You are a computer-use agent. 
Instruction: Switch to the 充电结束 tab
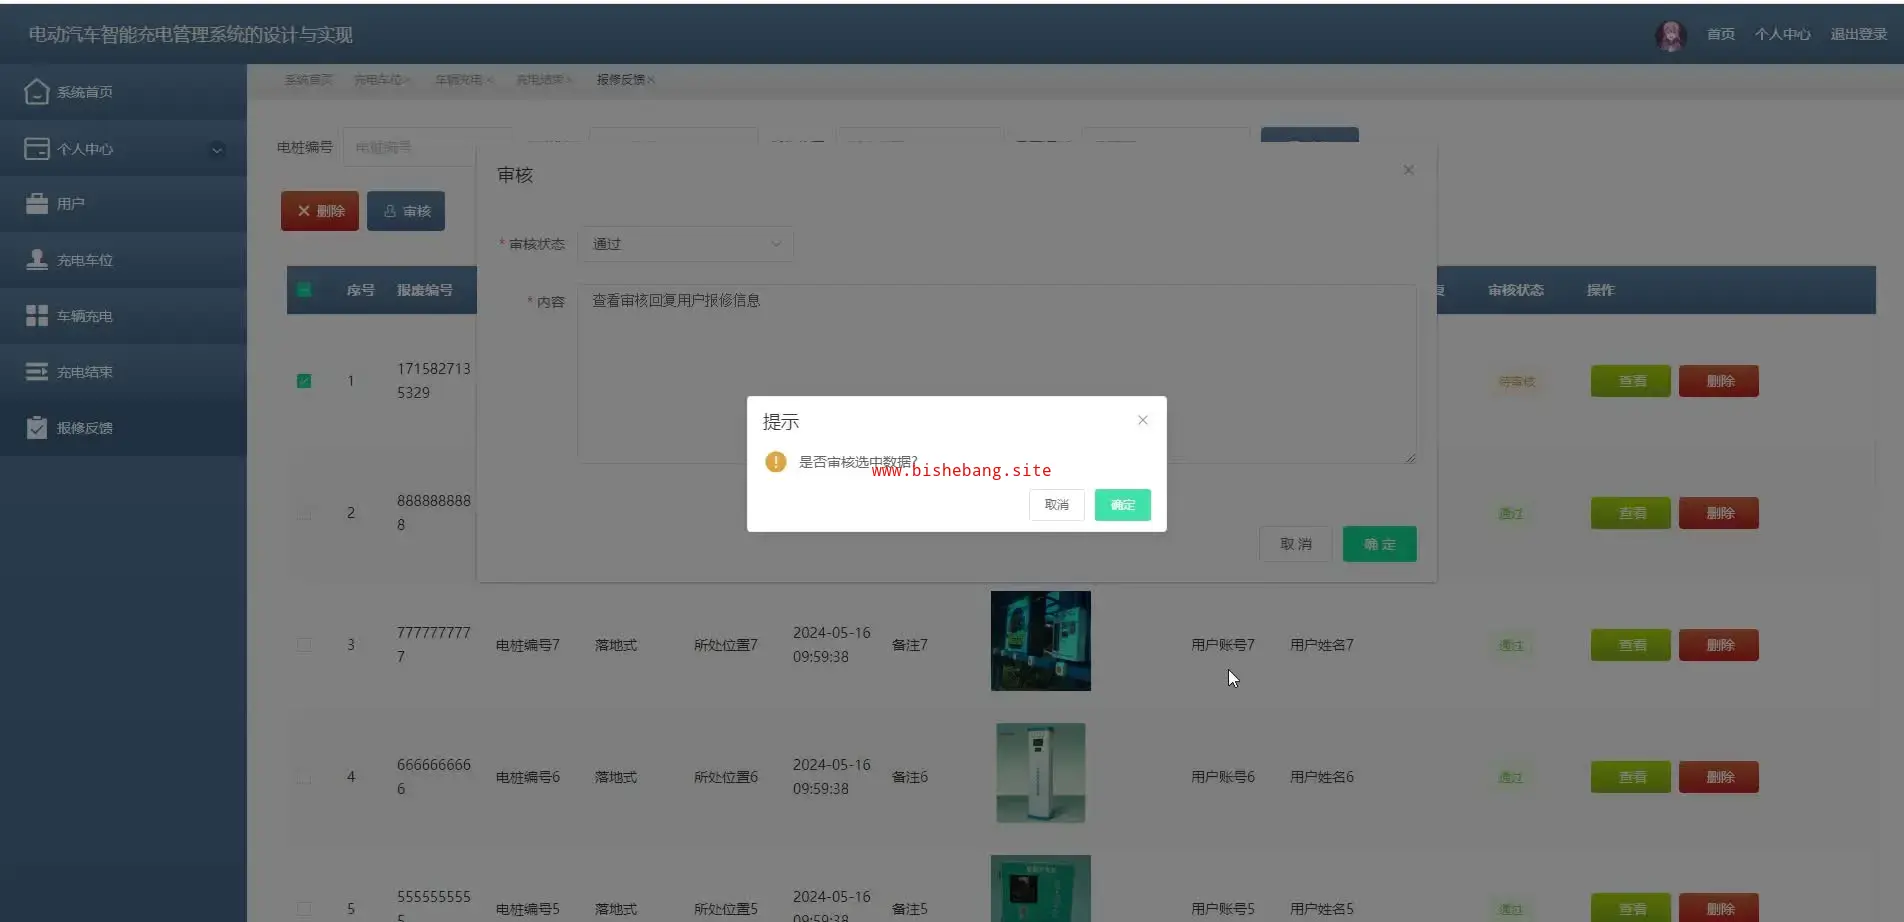click(540, 80)
